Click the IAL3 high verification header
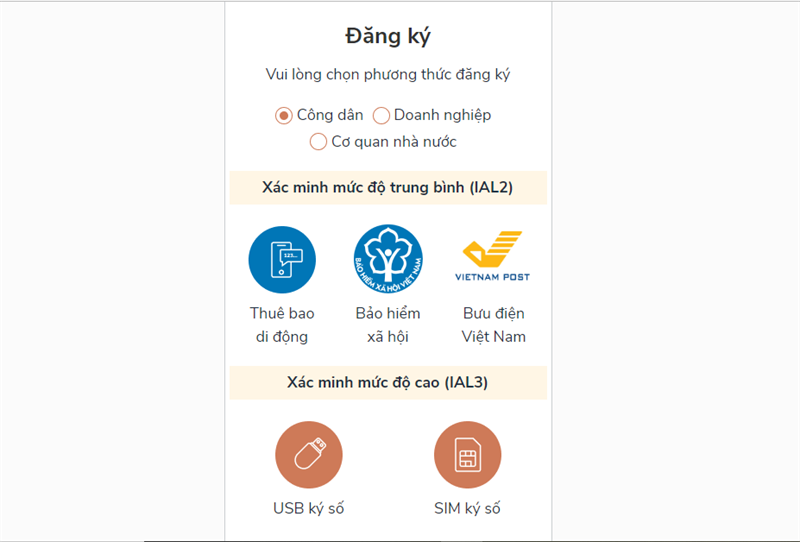Viewport: 800px width, 542px height. point(388,383)
